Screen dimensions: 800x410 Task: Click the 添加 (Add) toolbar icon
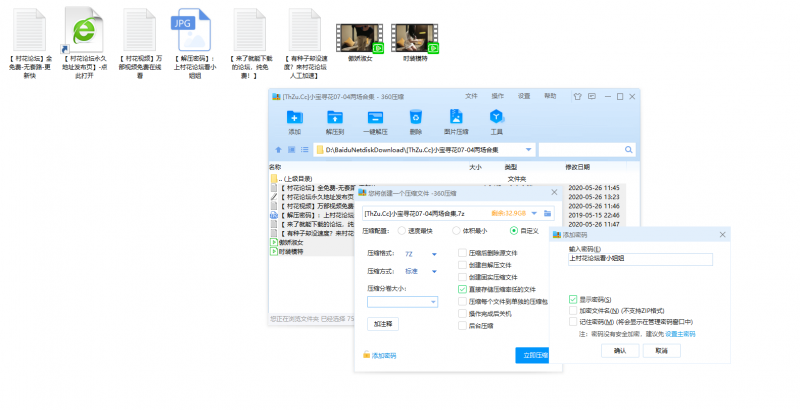294,119
